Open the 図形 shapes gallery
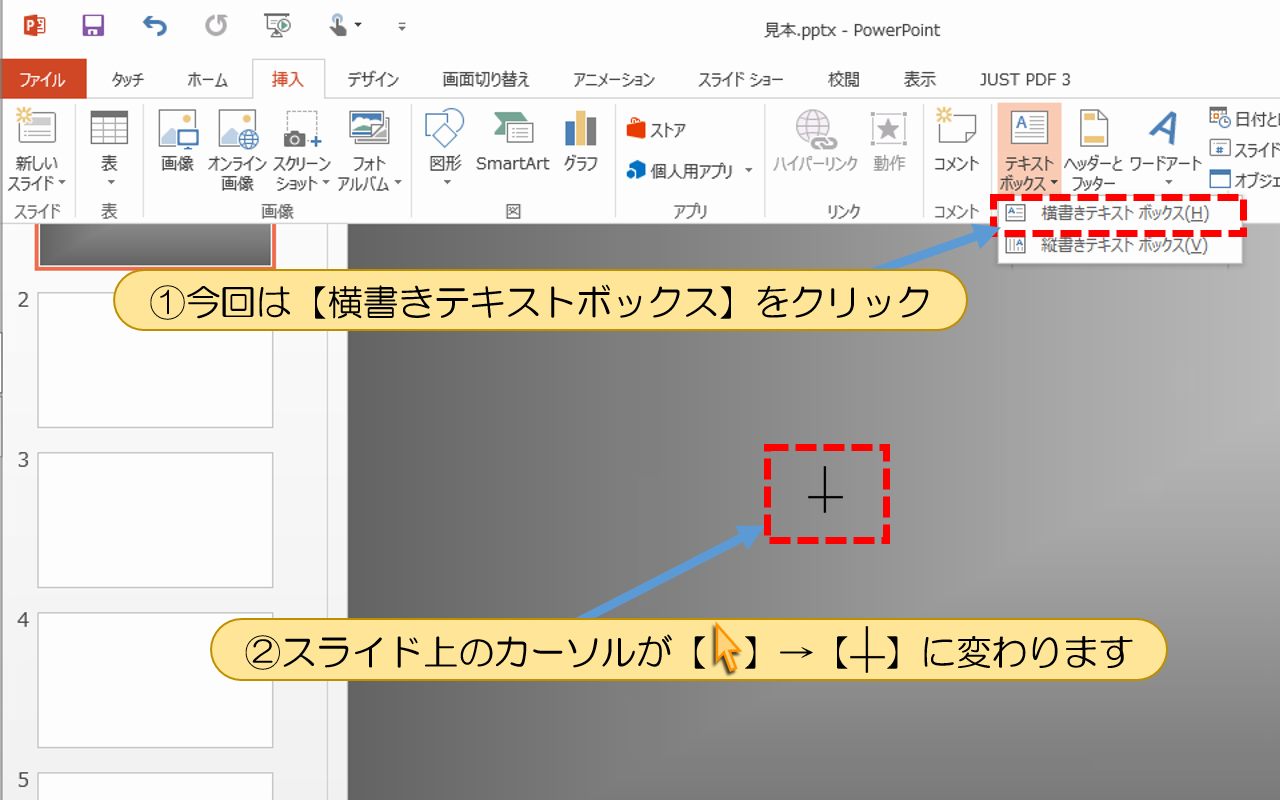 tap(445, 149)
